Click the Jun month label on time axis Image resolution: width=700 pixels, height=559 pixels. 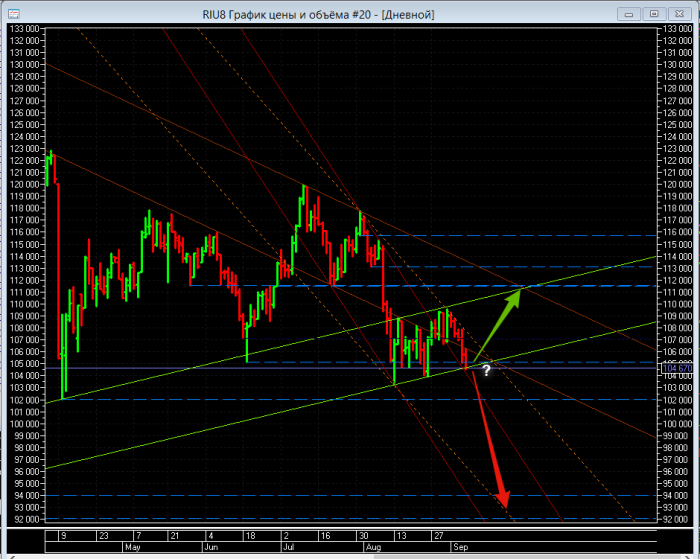[x=211, y=548]
